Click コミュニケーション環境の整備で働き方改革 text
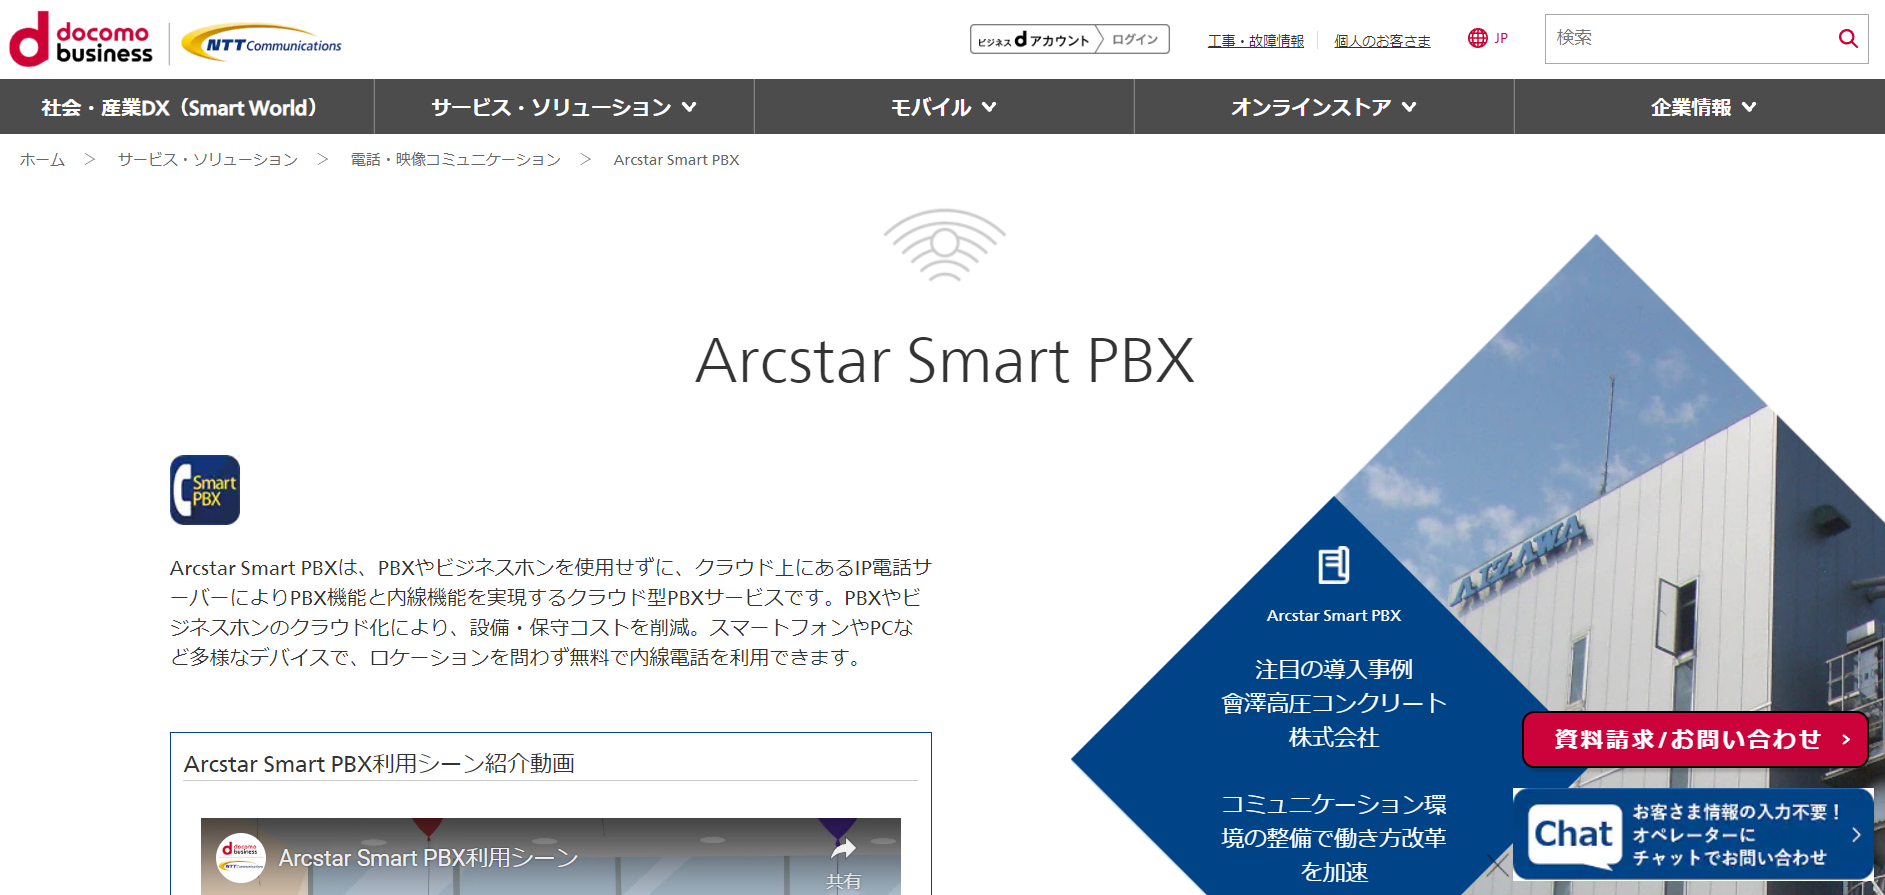The image size is (1885, 895). pyautogui.click(x=1333, y=838)
